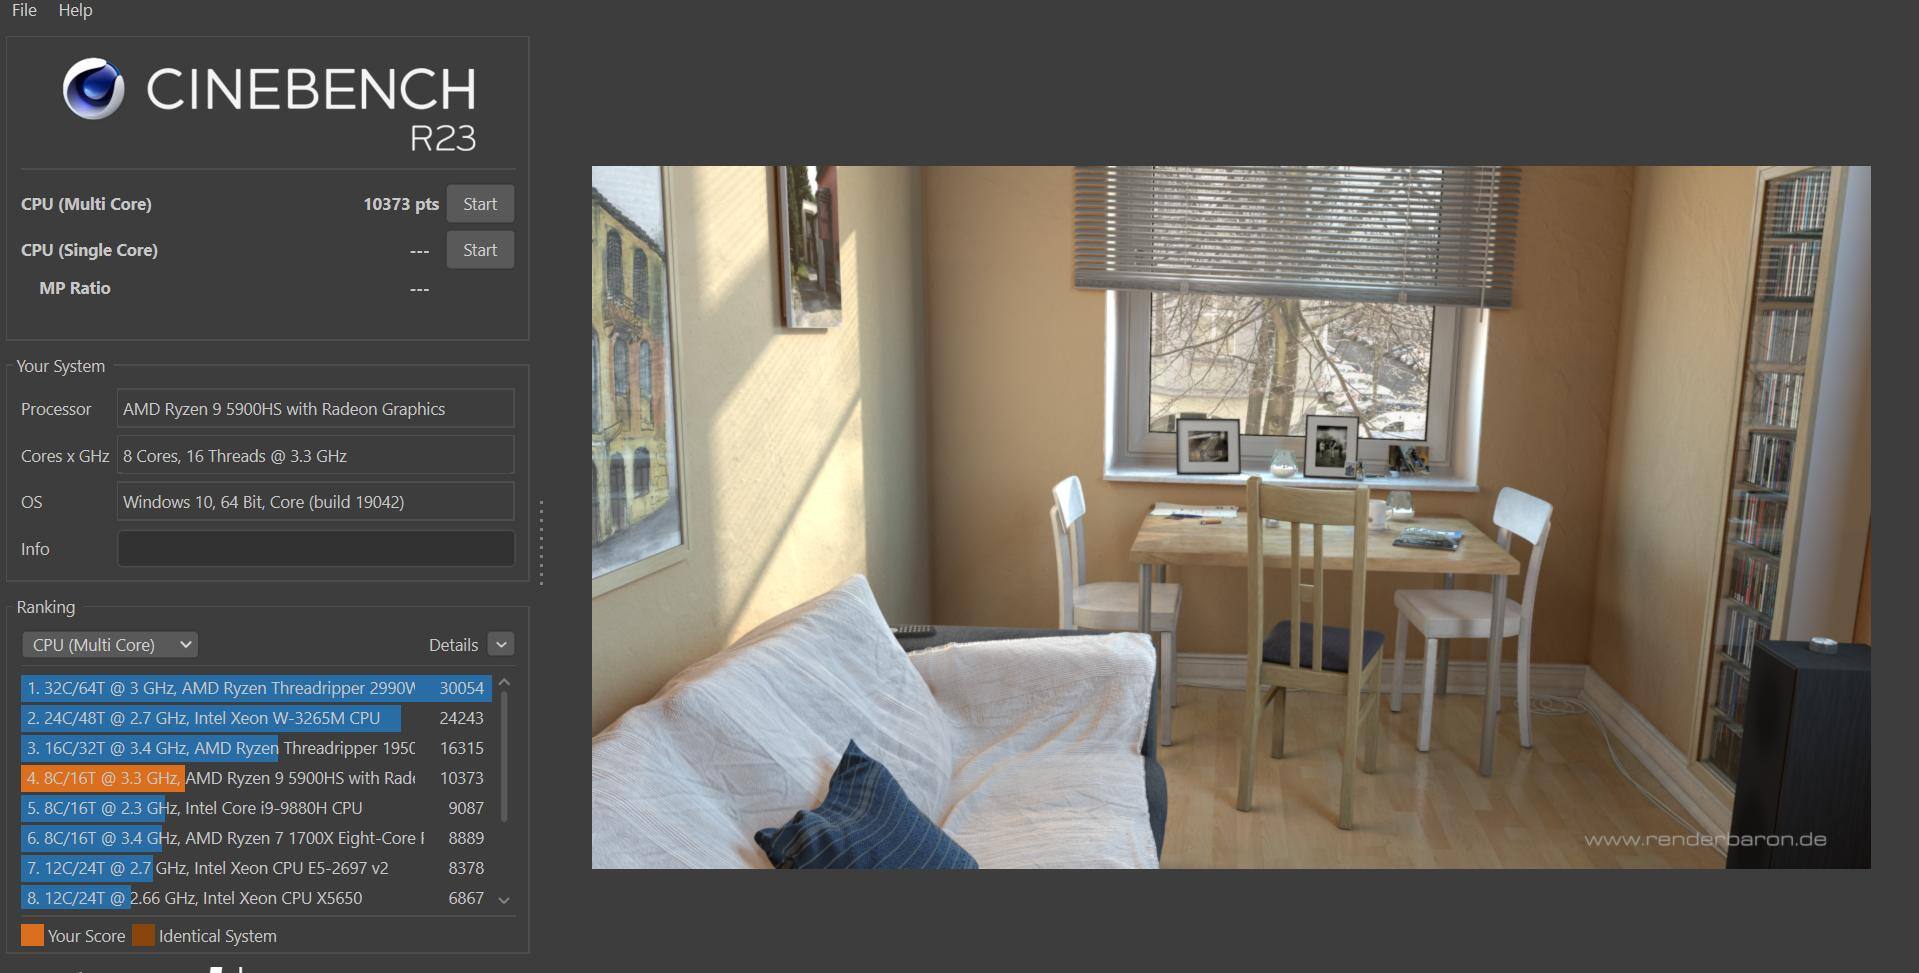This screenshot has height=973, width=1919.
Task: Open the CPU (Multi Core) ranking dropdown
Action: (x=110, y=645)
